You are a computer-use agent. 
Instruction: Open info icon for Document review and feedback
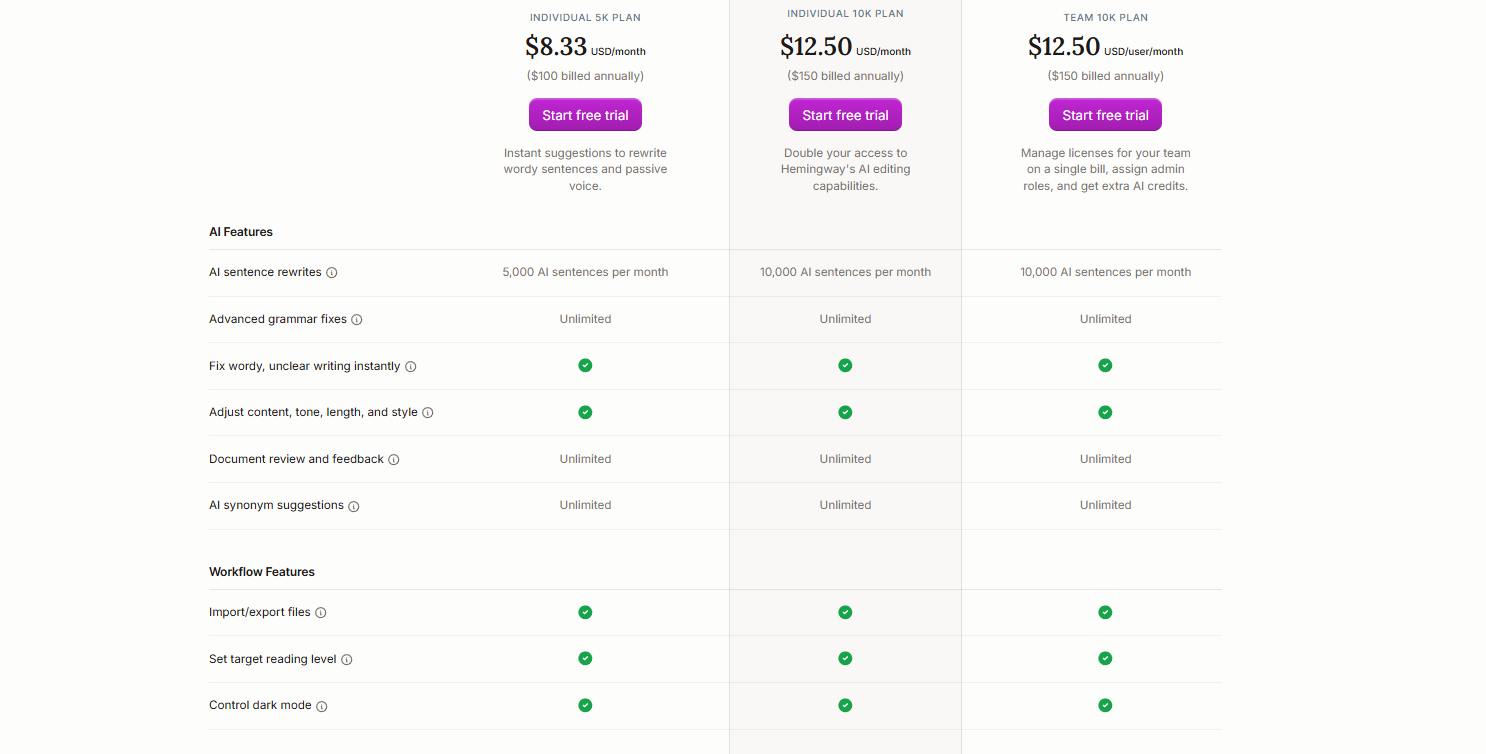pyautogui.click(x=394, y=460)
